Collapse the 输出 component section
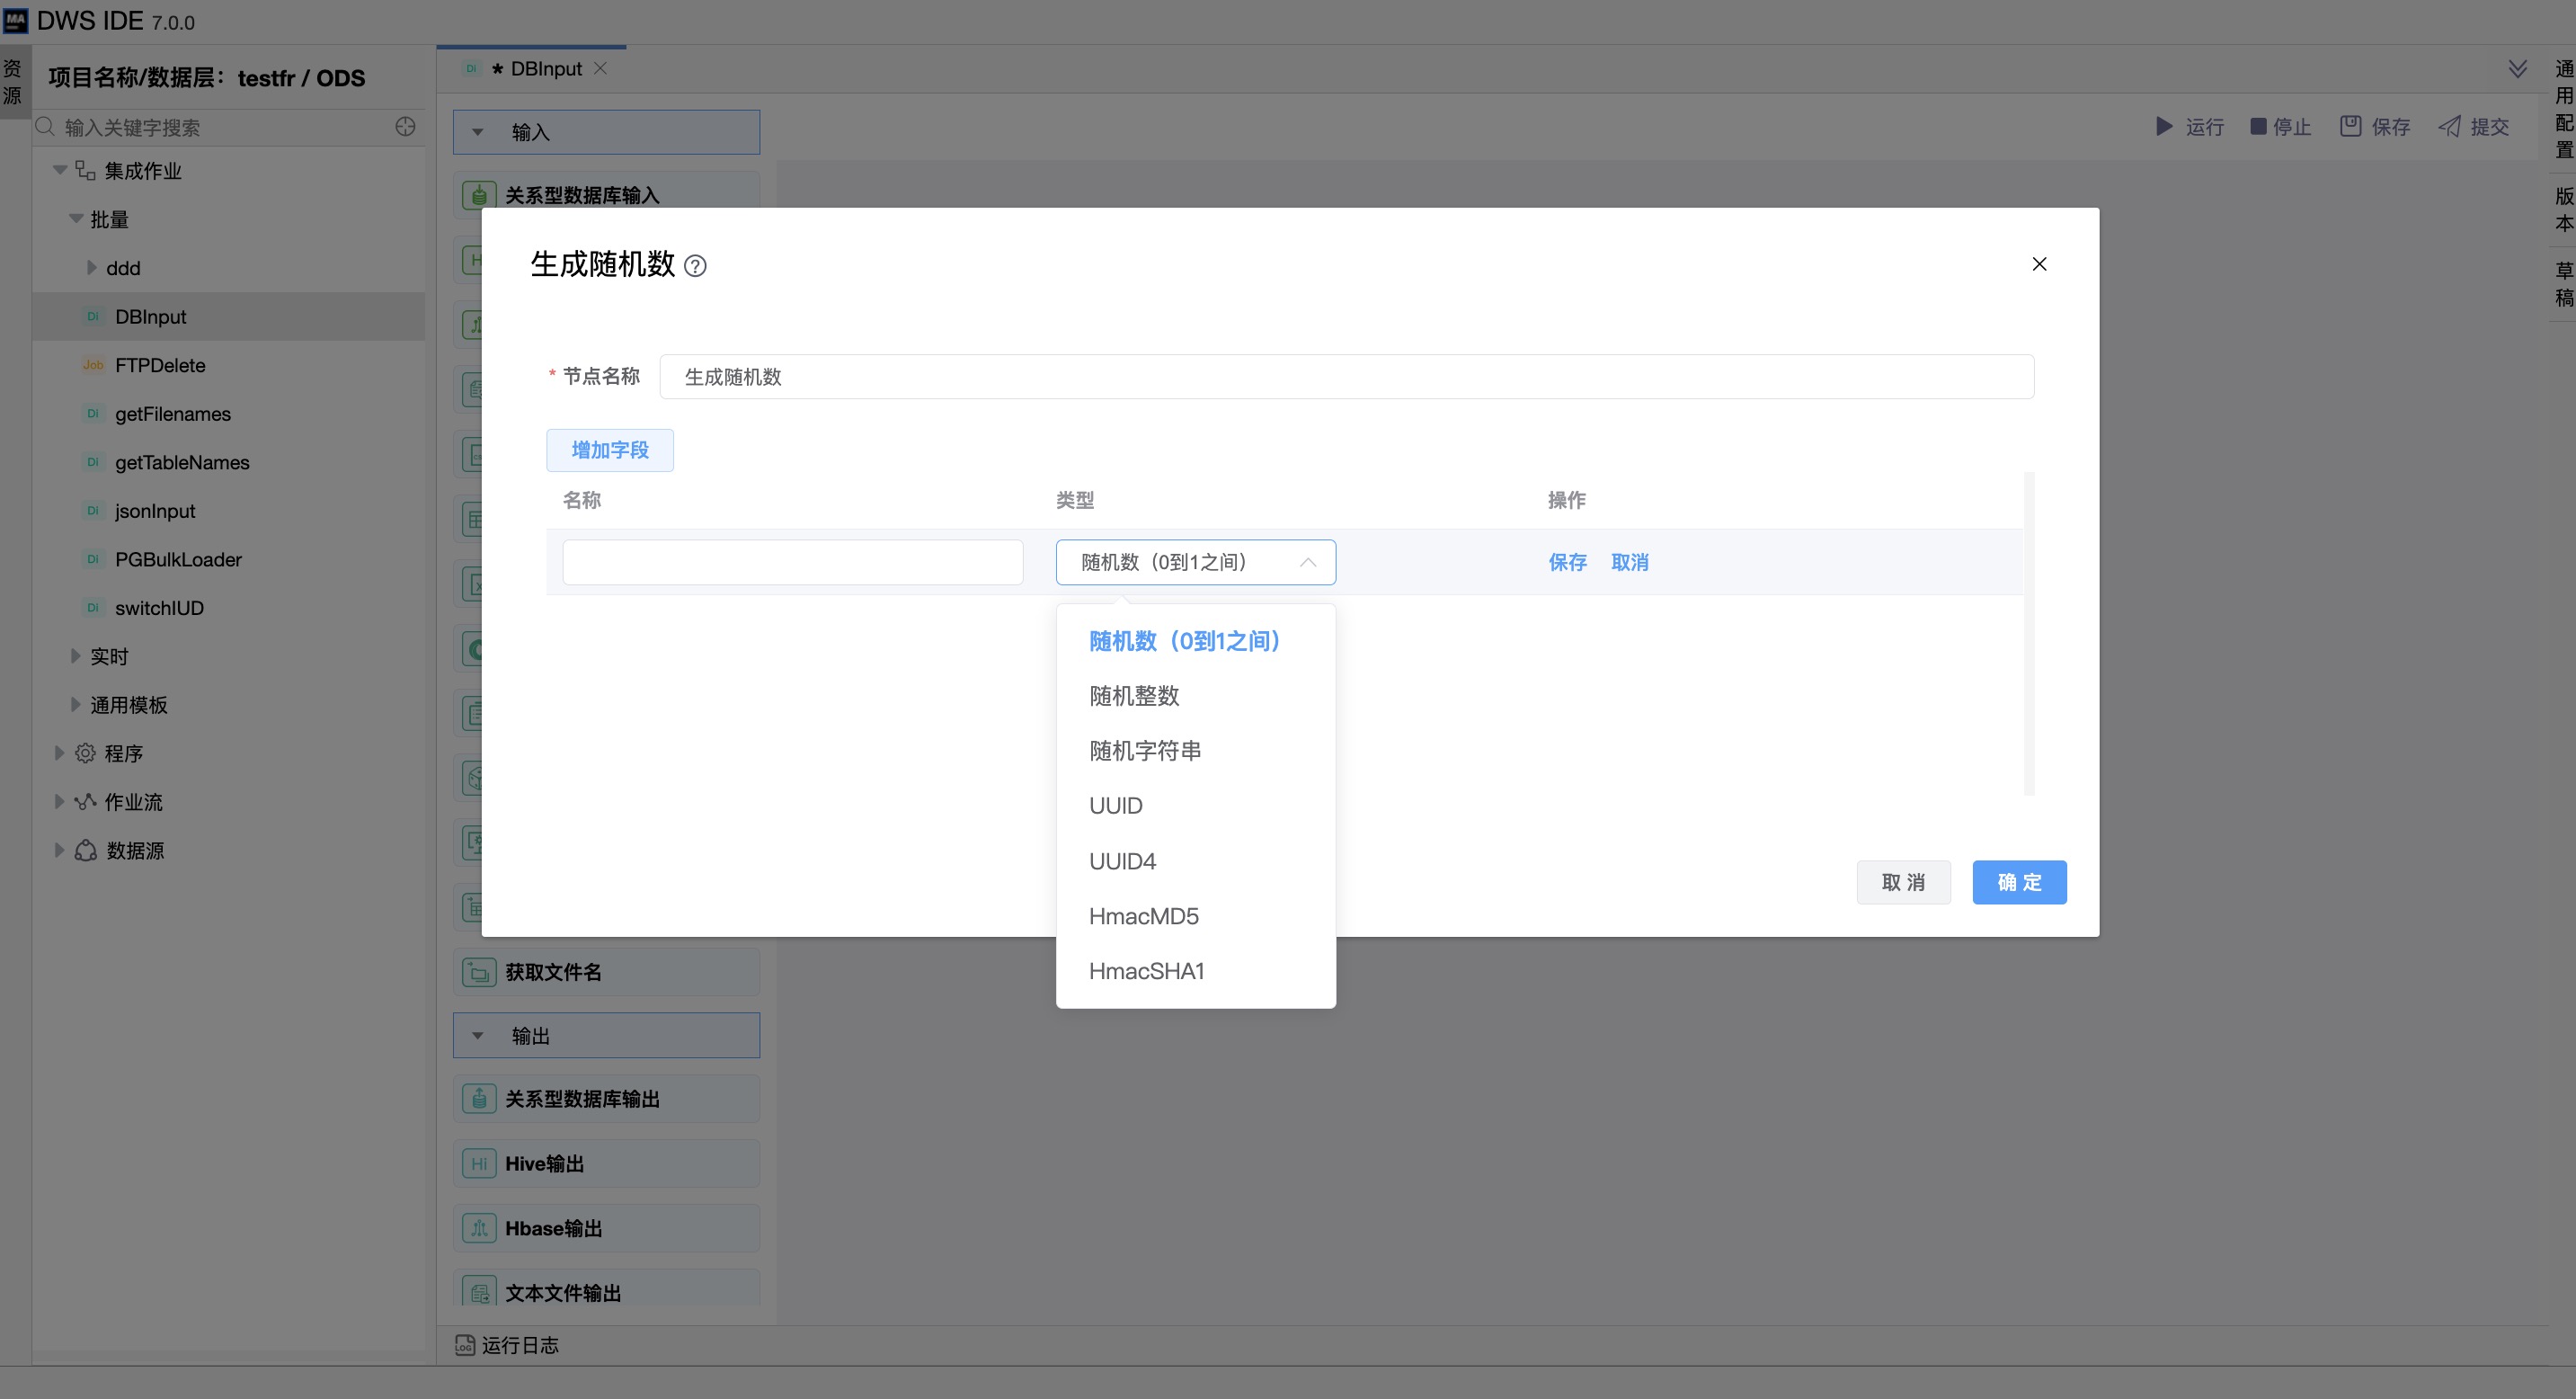2576x1399 pixels. (478, 1036)
